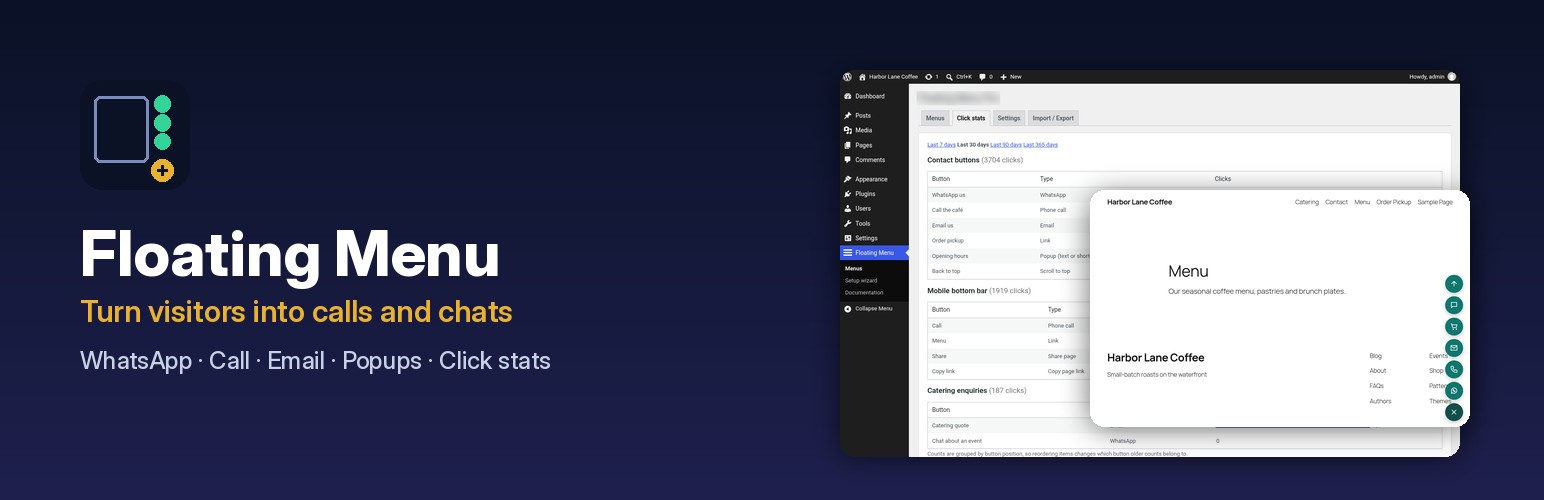Image resolution: width=1544 pixels, height=500 pixels.
Task: Click the floating phone call button
Action: pos(1454,369)
